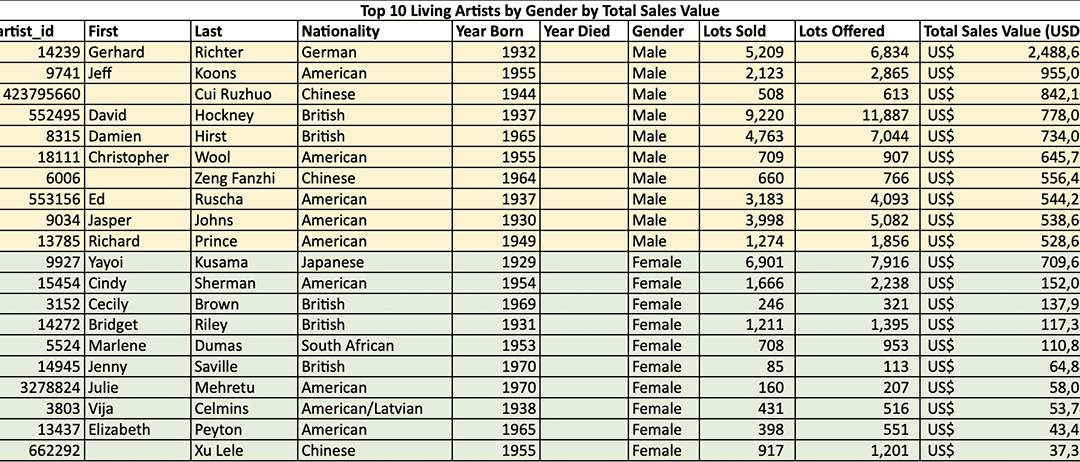Select the 'Gender' header cell
This screenshot has width=1080, height=462.
pyautogui.click(x=658, y=31)
